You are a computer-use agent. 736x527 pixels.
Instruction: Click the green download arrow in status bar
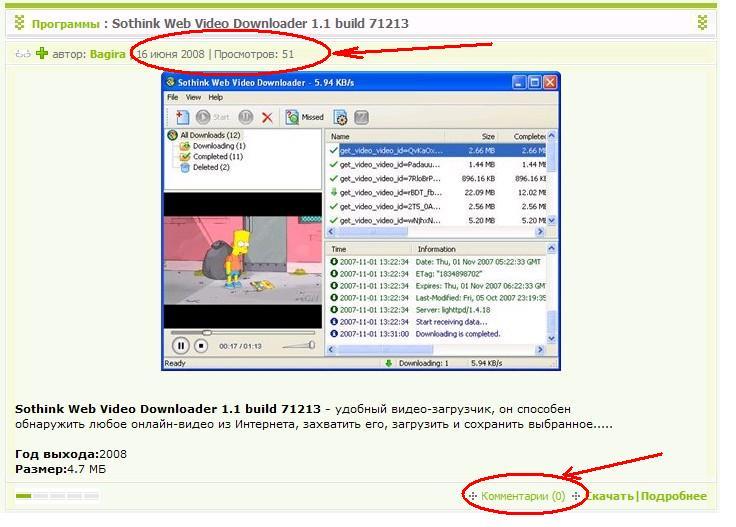tap(389, 363)
